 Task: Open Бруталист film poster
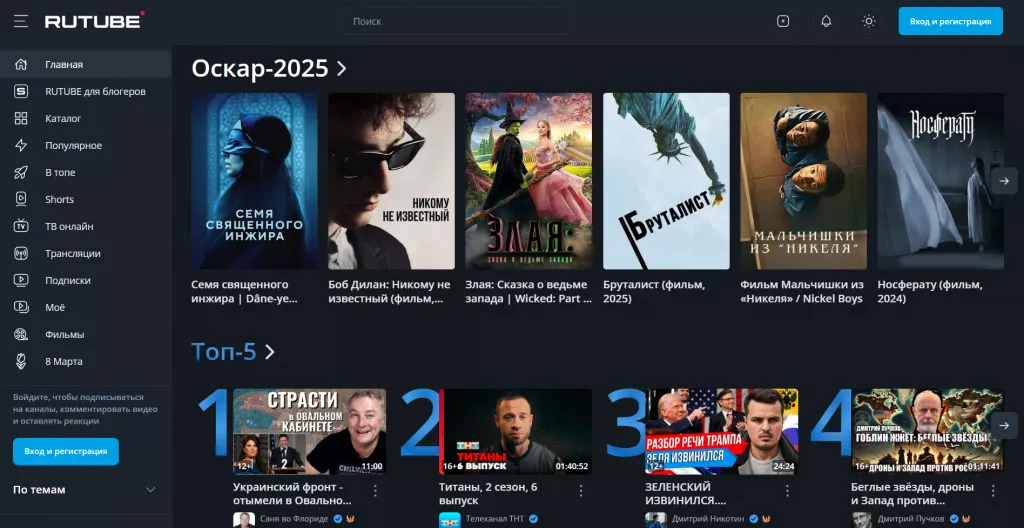(x=666, y=181)
